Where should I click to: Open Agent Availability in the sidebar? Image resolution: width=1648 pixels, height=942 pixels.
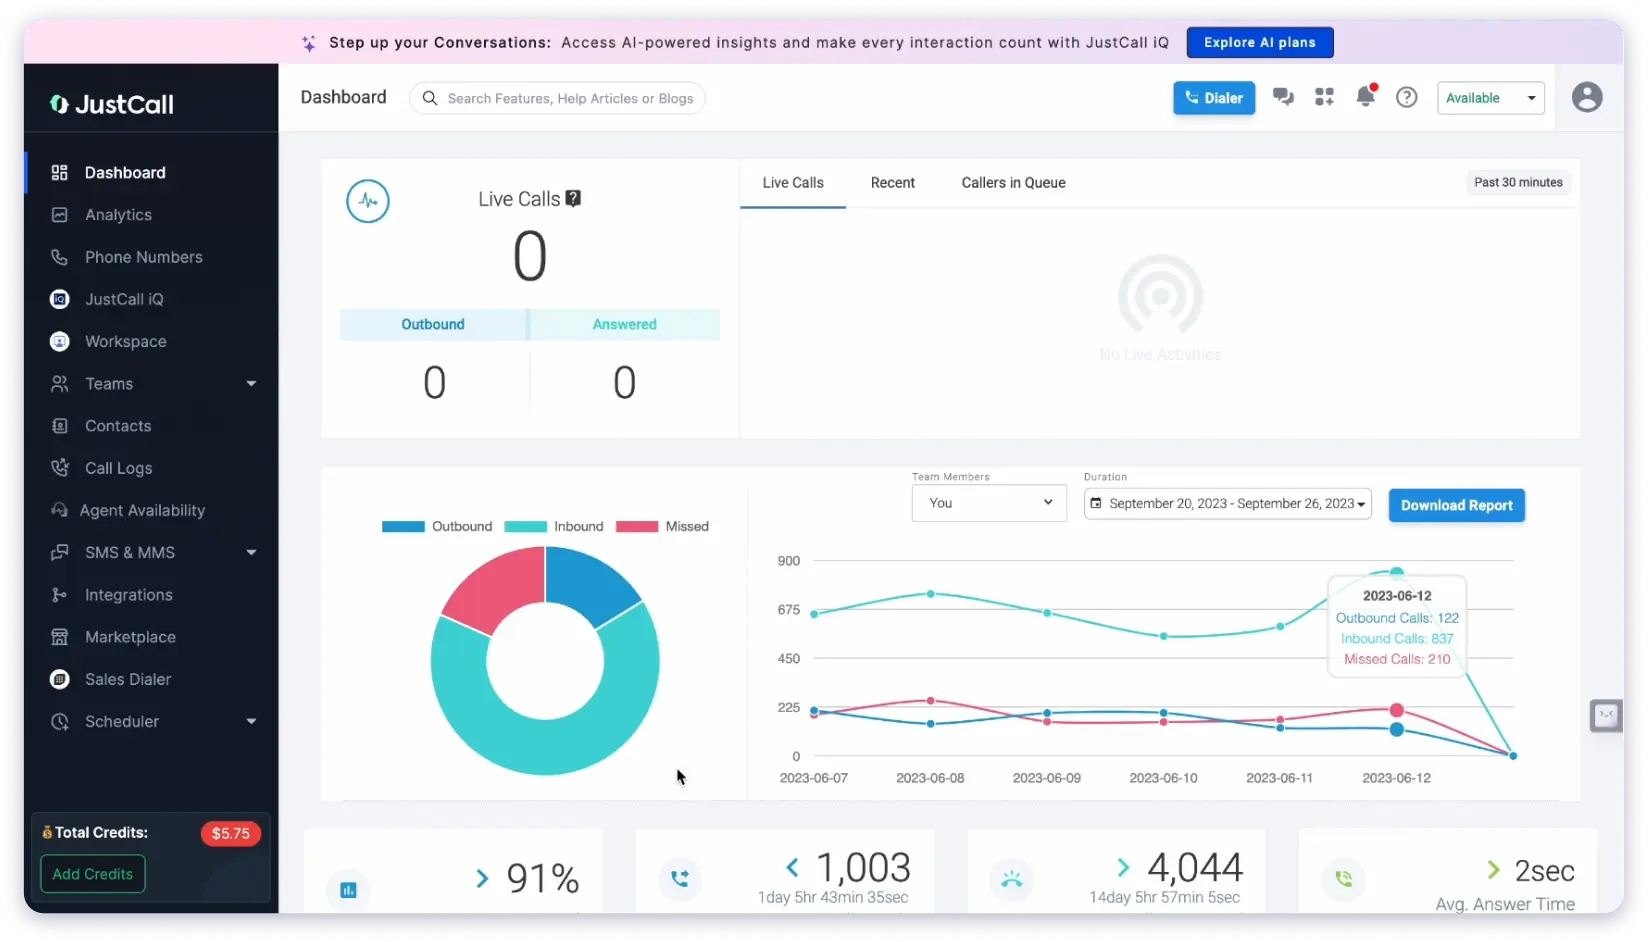click(143, 510)
